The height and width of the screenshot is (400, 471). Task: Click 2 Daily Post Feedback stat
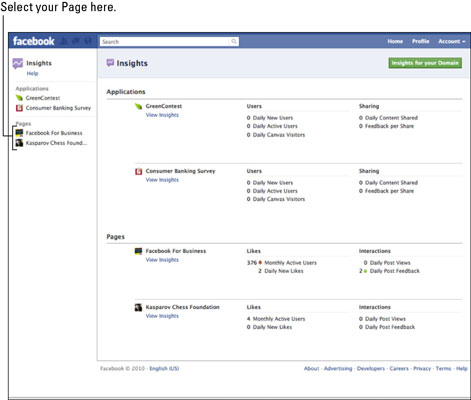(389, 271)
